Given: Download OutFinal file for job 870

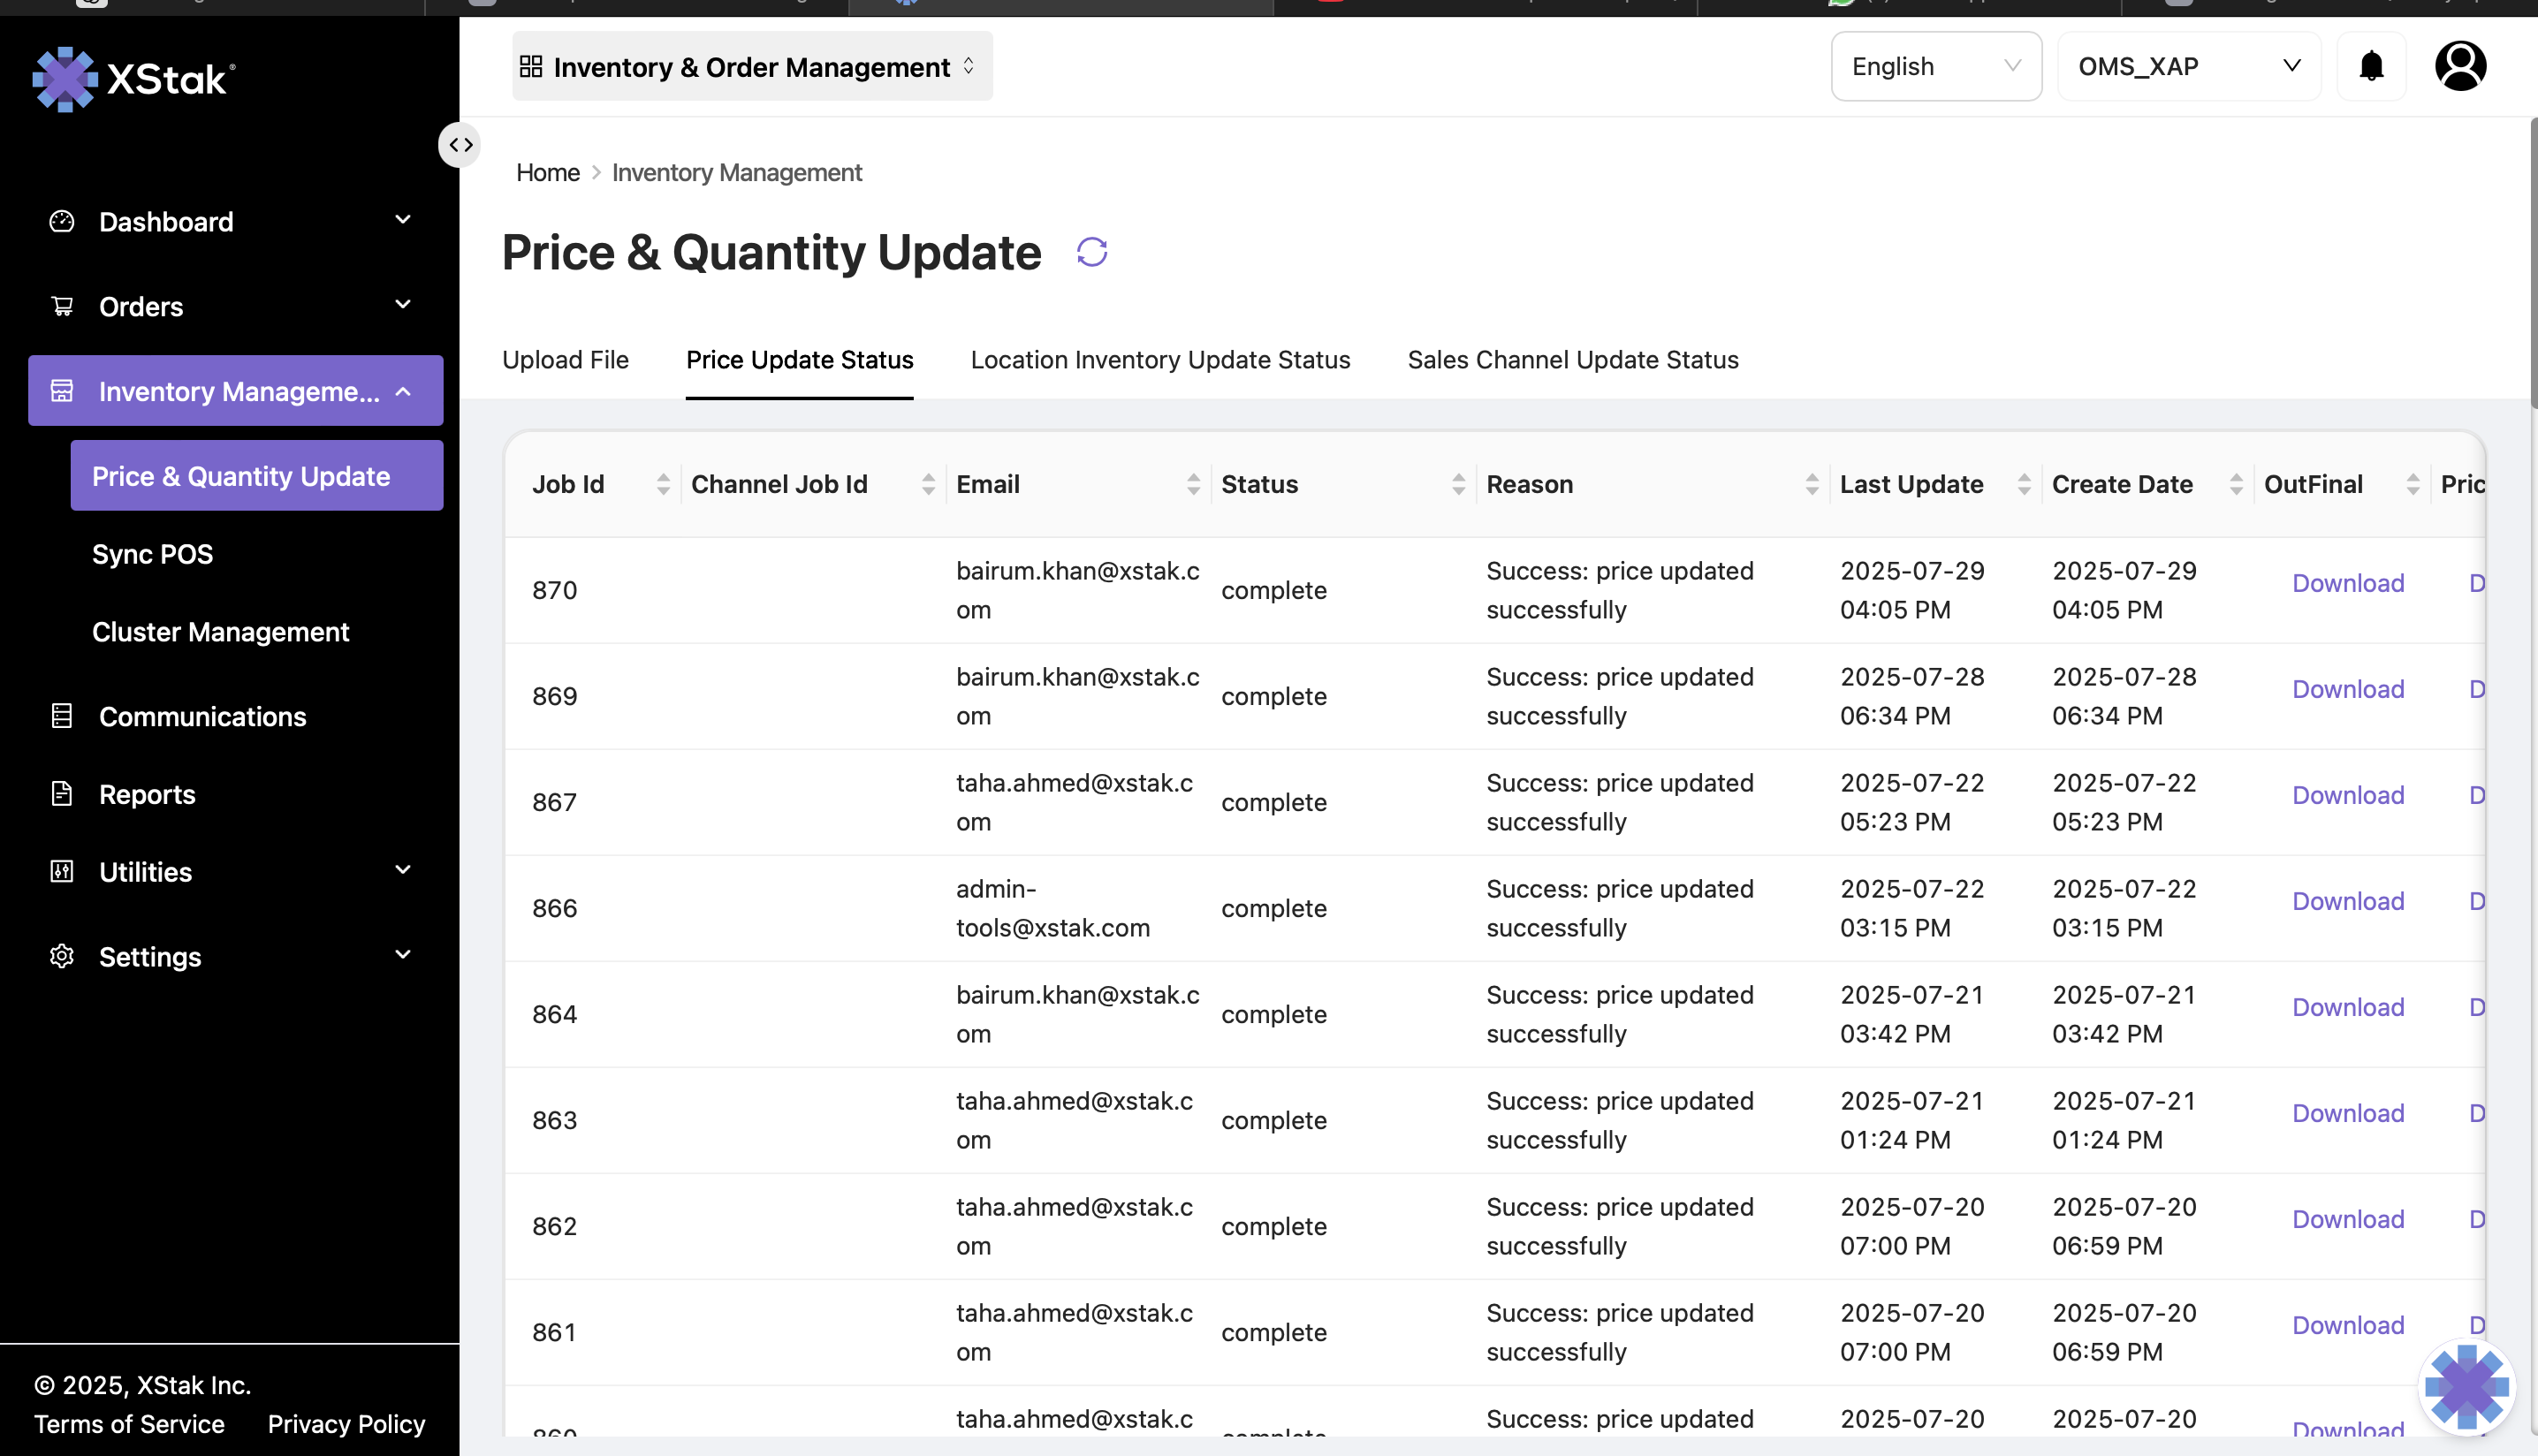Looking at the screenshot, I should 2347,583.
